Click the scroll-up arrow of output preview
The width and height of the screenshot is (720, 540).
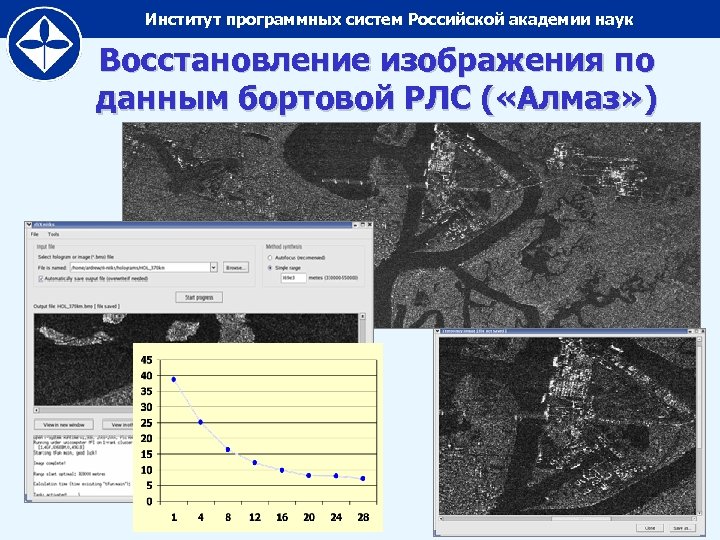click(x=362, y=316)
